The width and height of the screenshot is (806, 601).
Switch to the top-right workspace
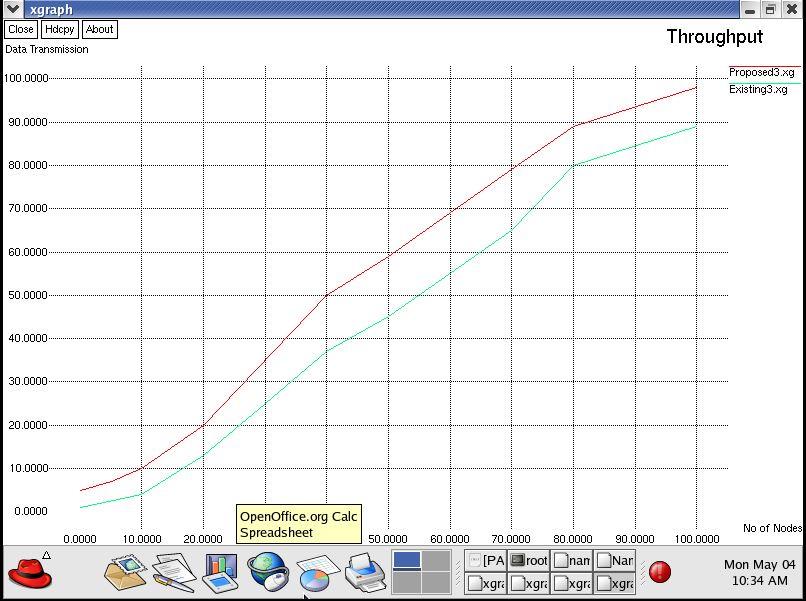point(436,561)
